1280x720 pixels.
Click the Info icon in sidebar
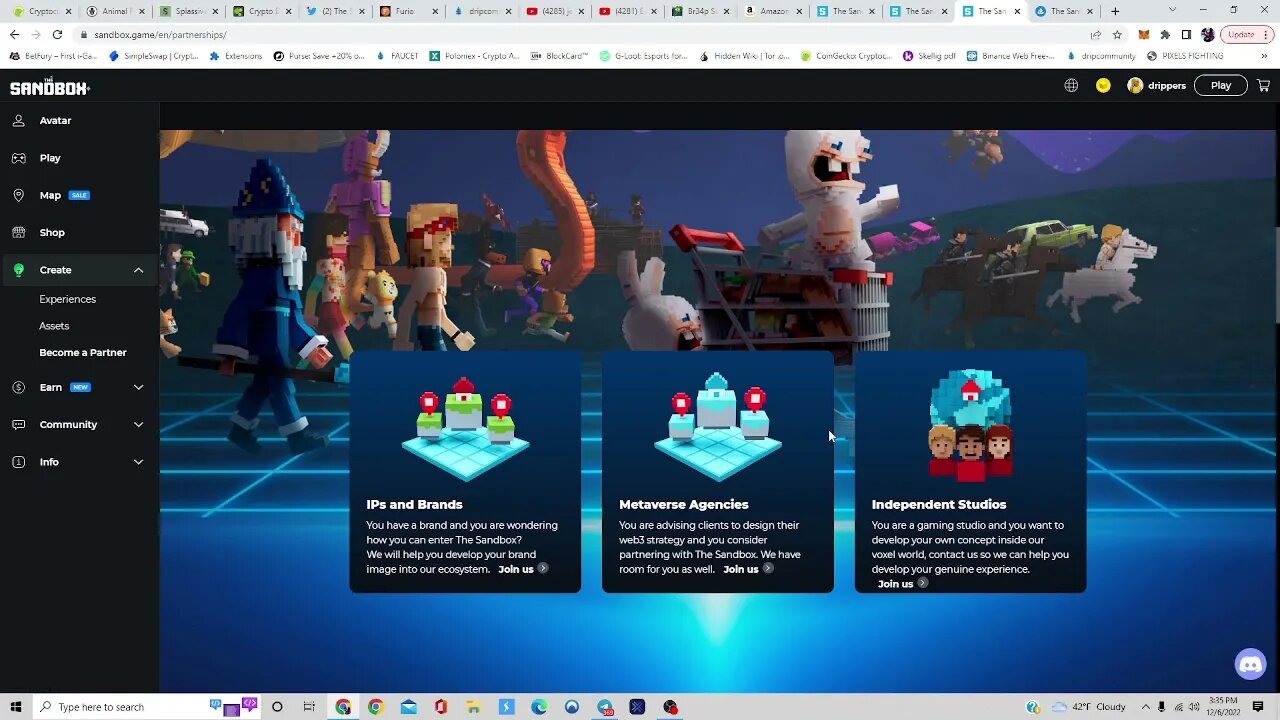tap(18, 462)
